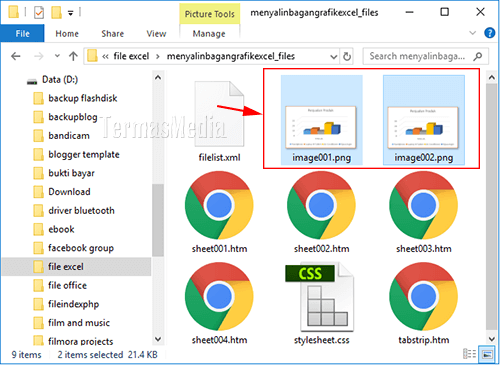Open the film and music folder
The image size is (500, 365).
(x=79, y=322)
